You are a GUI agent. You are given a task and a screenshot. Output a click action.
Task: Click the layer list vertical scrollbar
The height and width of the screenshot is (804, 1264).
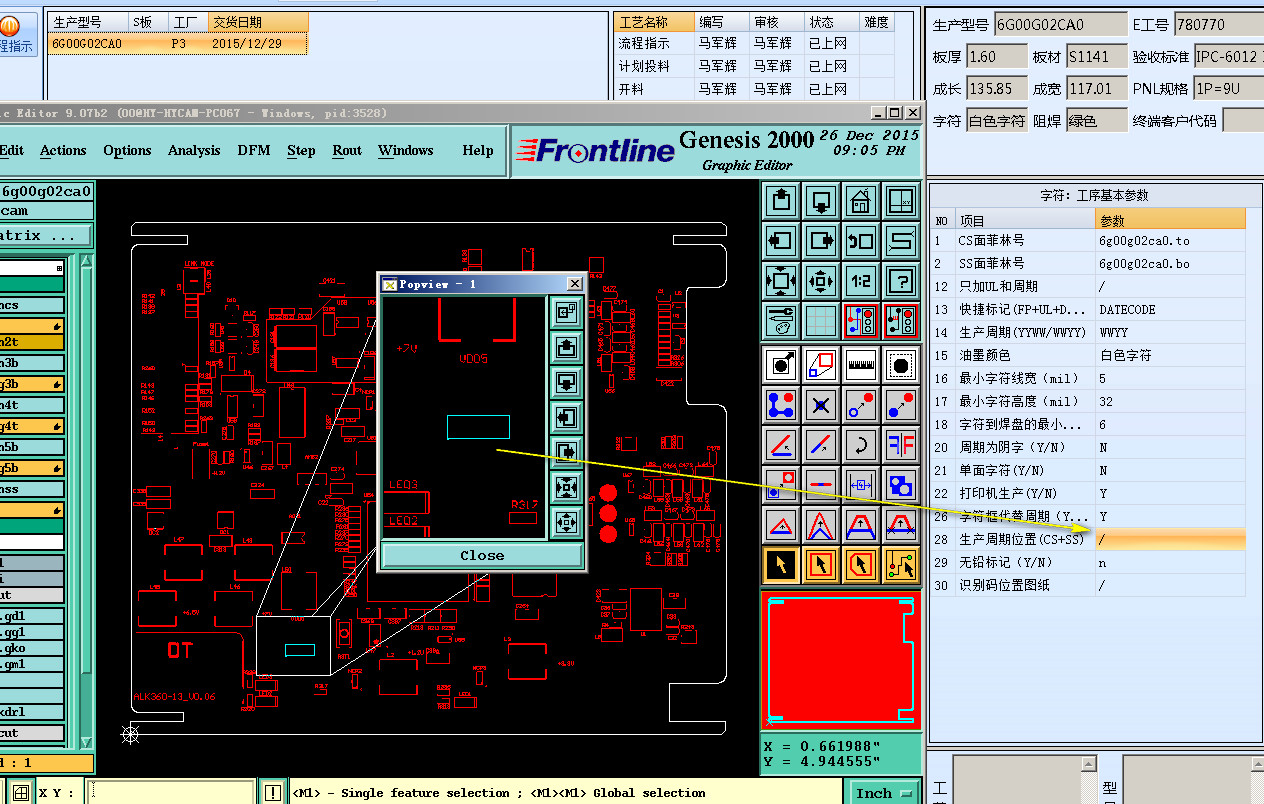click(87, 500)
